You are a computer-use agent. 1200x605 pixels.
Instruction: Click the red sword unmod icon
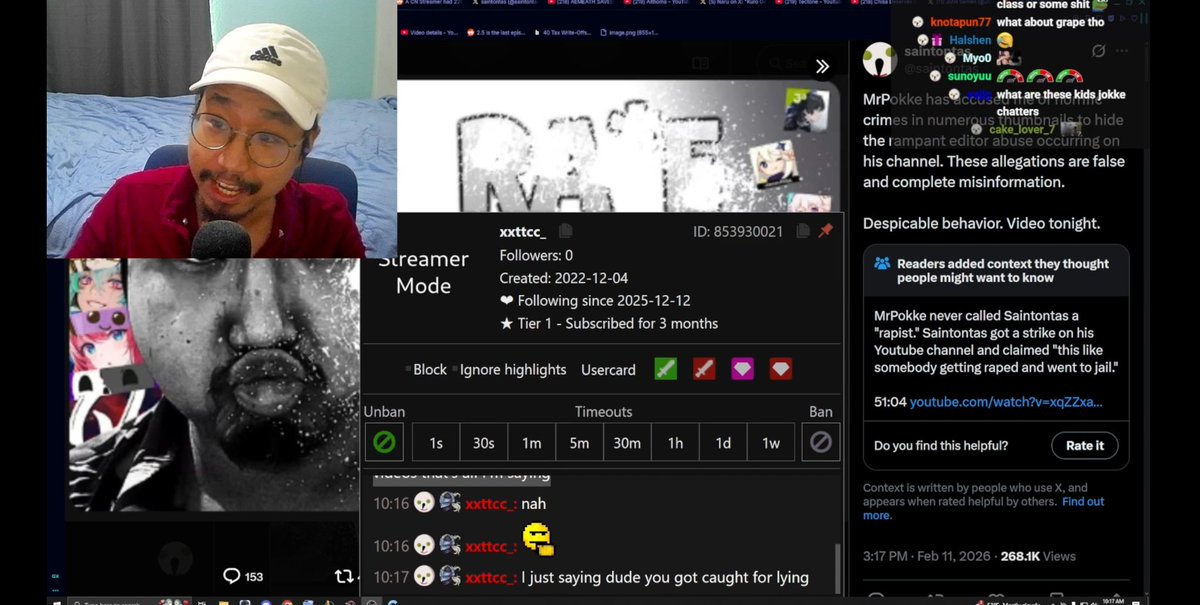point(704,369)
